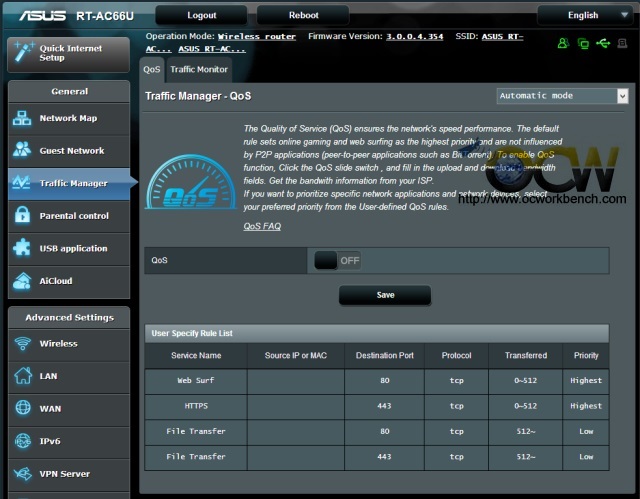The width and height of the screenshot is (640, 499).
Task: Open WAN advanced settings
Action: click(x=69, y=408)
